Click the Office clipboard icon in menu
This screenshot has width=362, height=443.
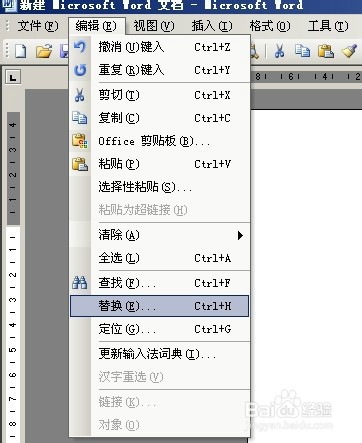tap(80, 141)
